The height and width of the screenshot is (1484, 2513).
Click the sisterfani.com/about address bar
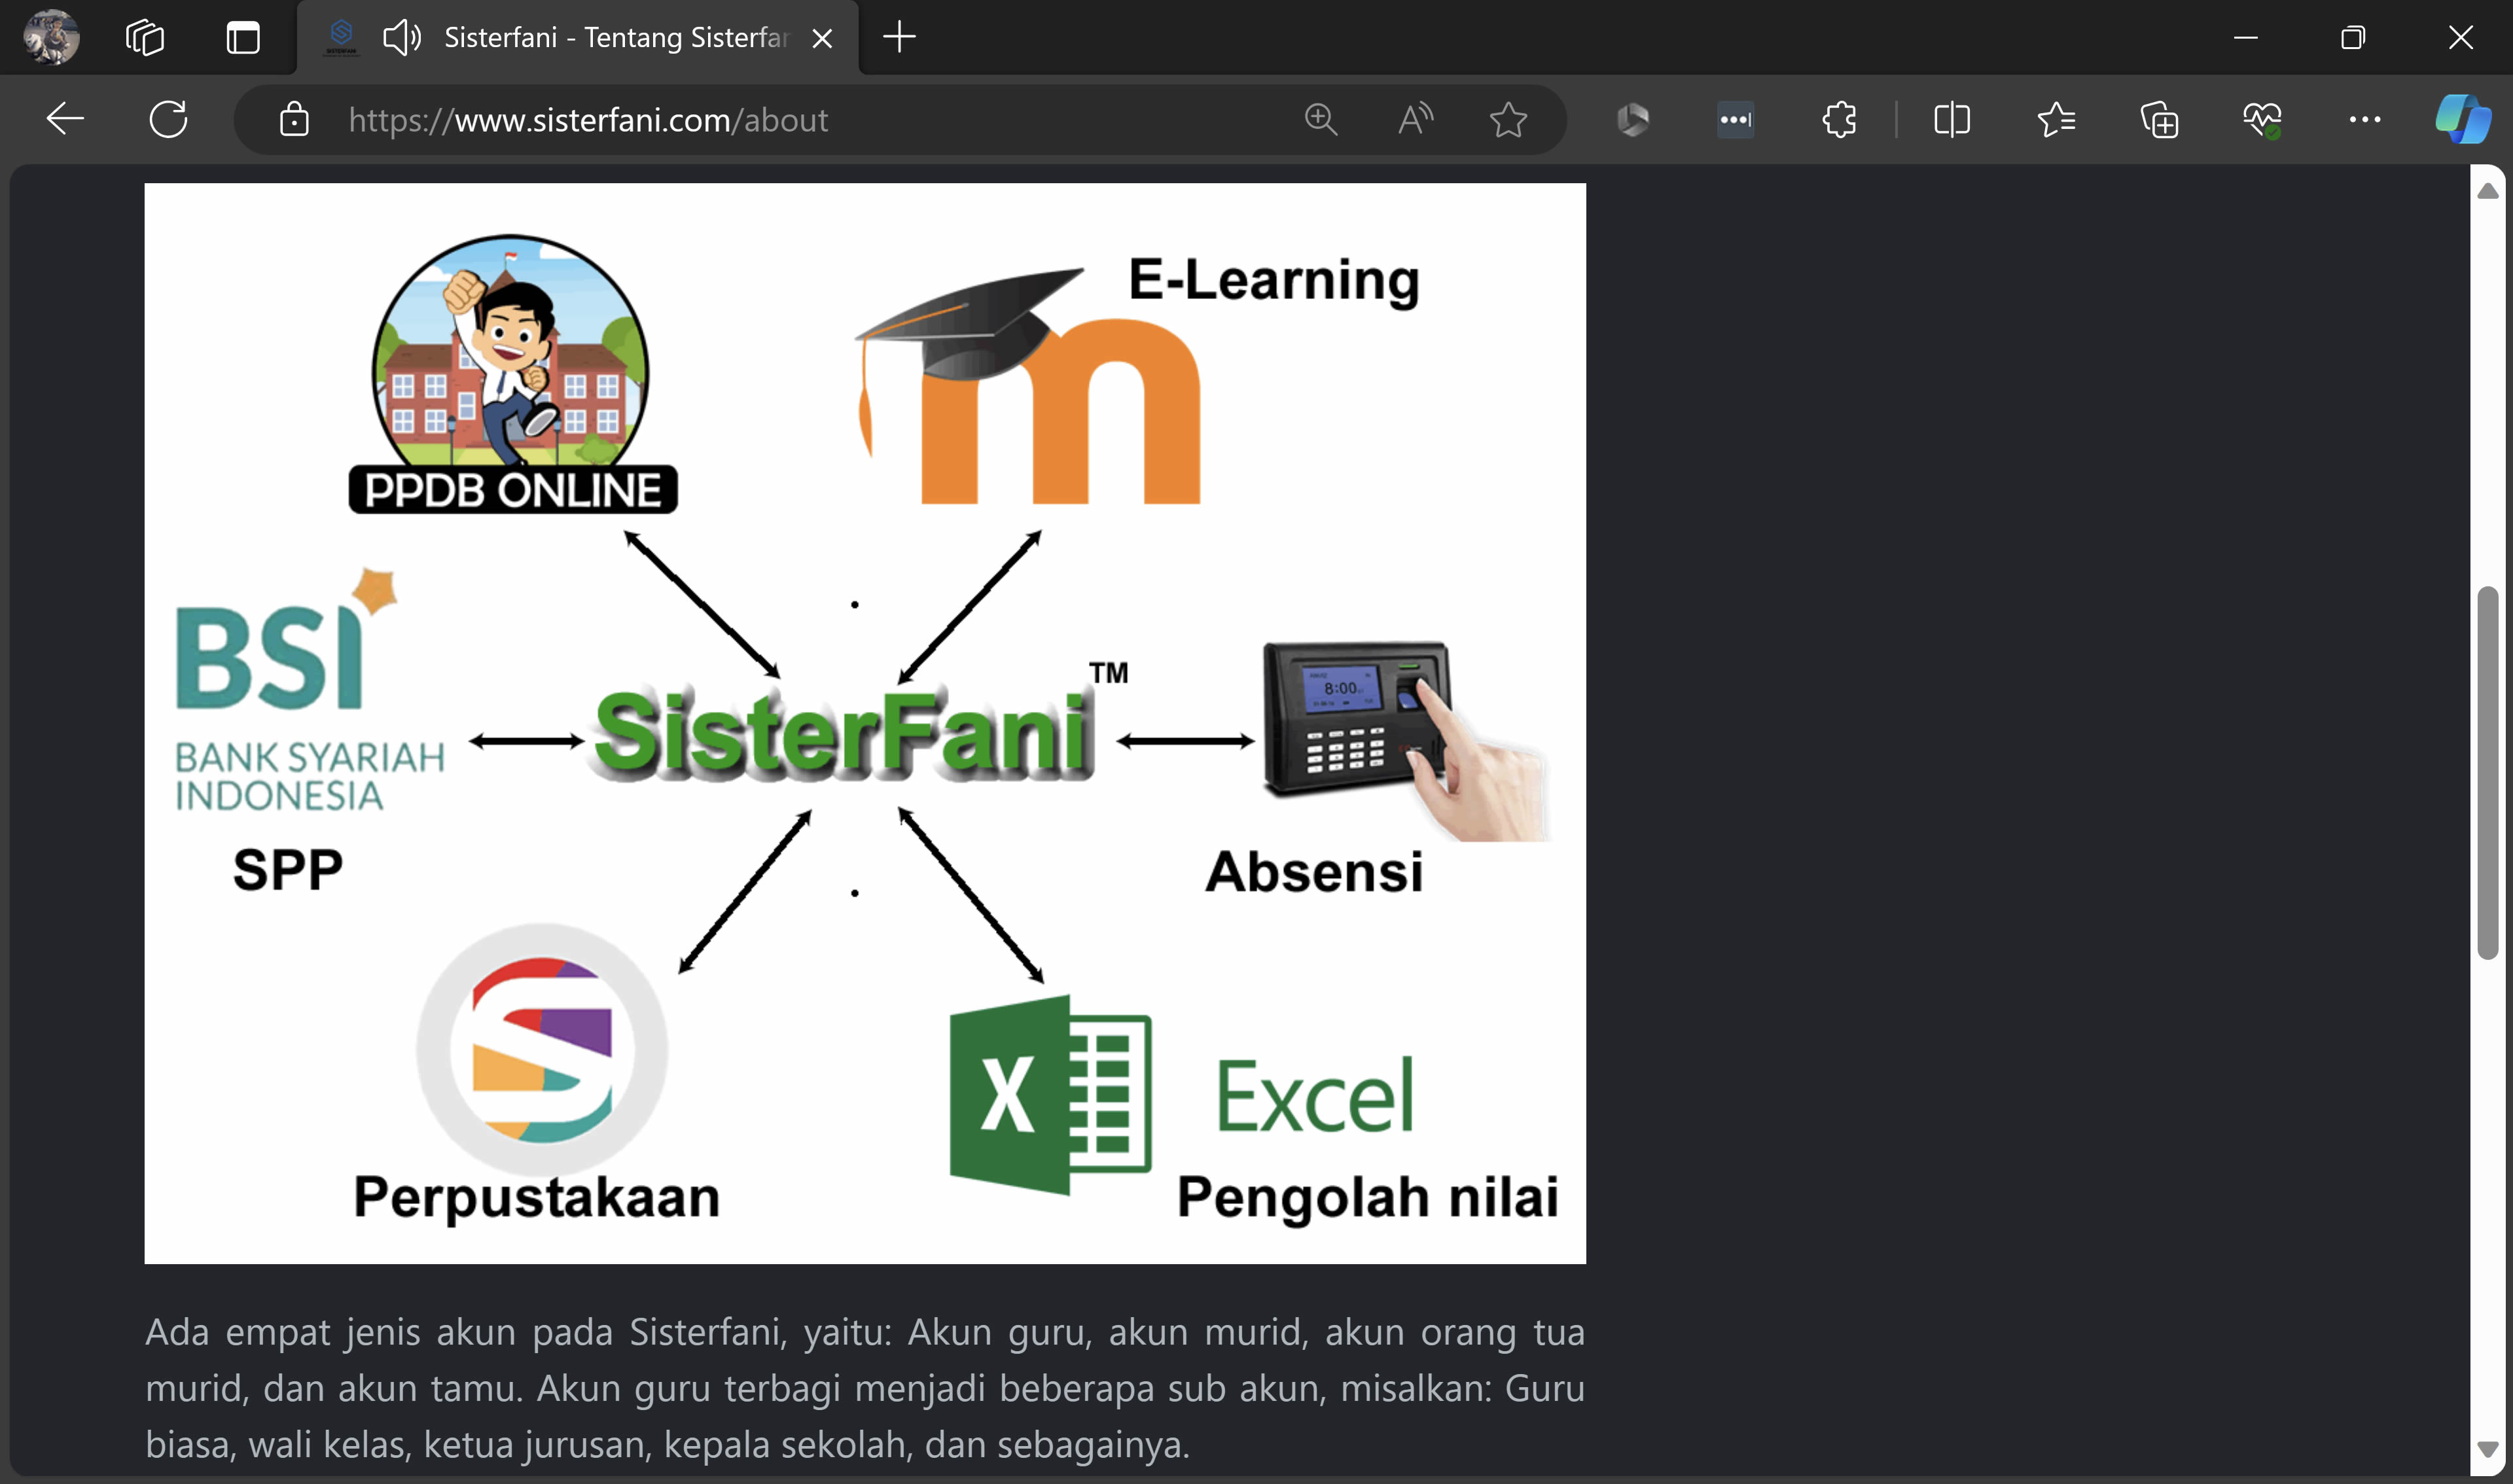click(x=700, y=120)
